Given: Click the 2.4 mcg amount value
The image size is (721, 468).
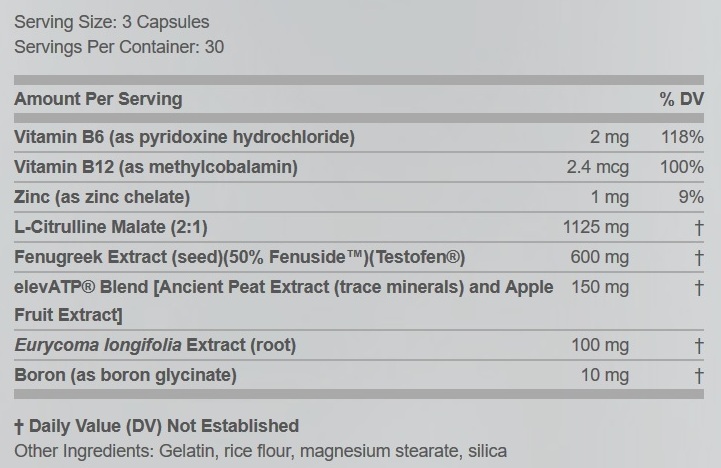Looking at the screenshot, I should tap(597, 167).
